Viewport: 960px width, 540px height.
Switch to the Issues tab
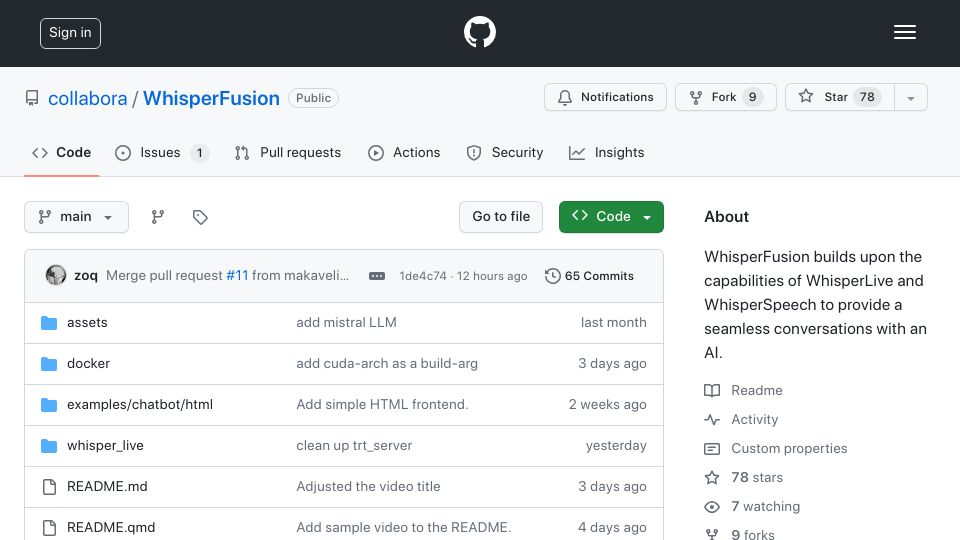click(162, 152)
